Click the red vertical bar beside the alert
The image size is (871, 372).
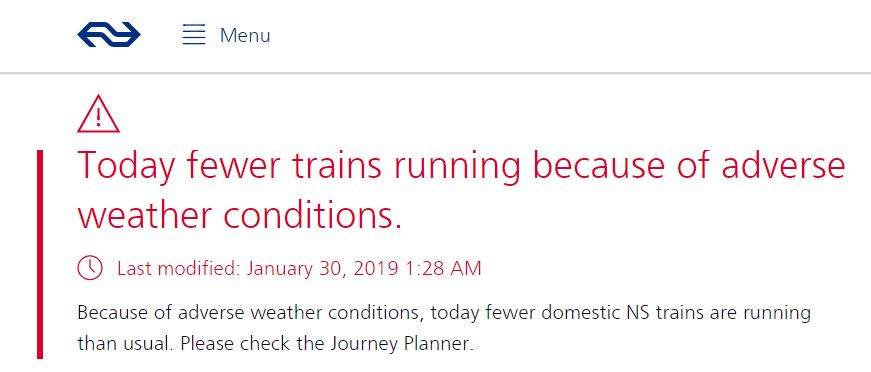(x=40, y=254)
